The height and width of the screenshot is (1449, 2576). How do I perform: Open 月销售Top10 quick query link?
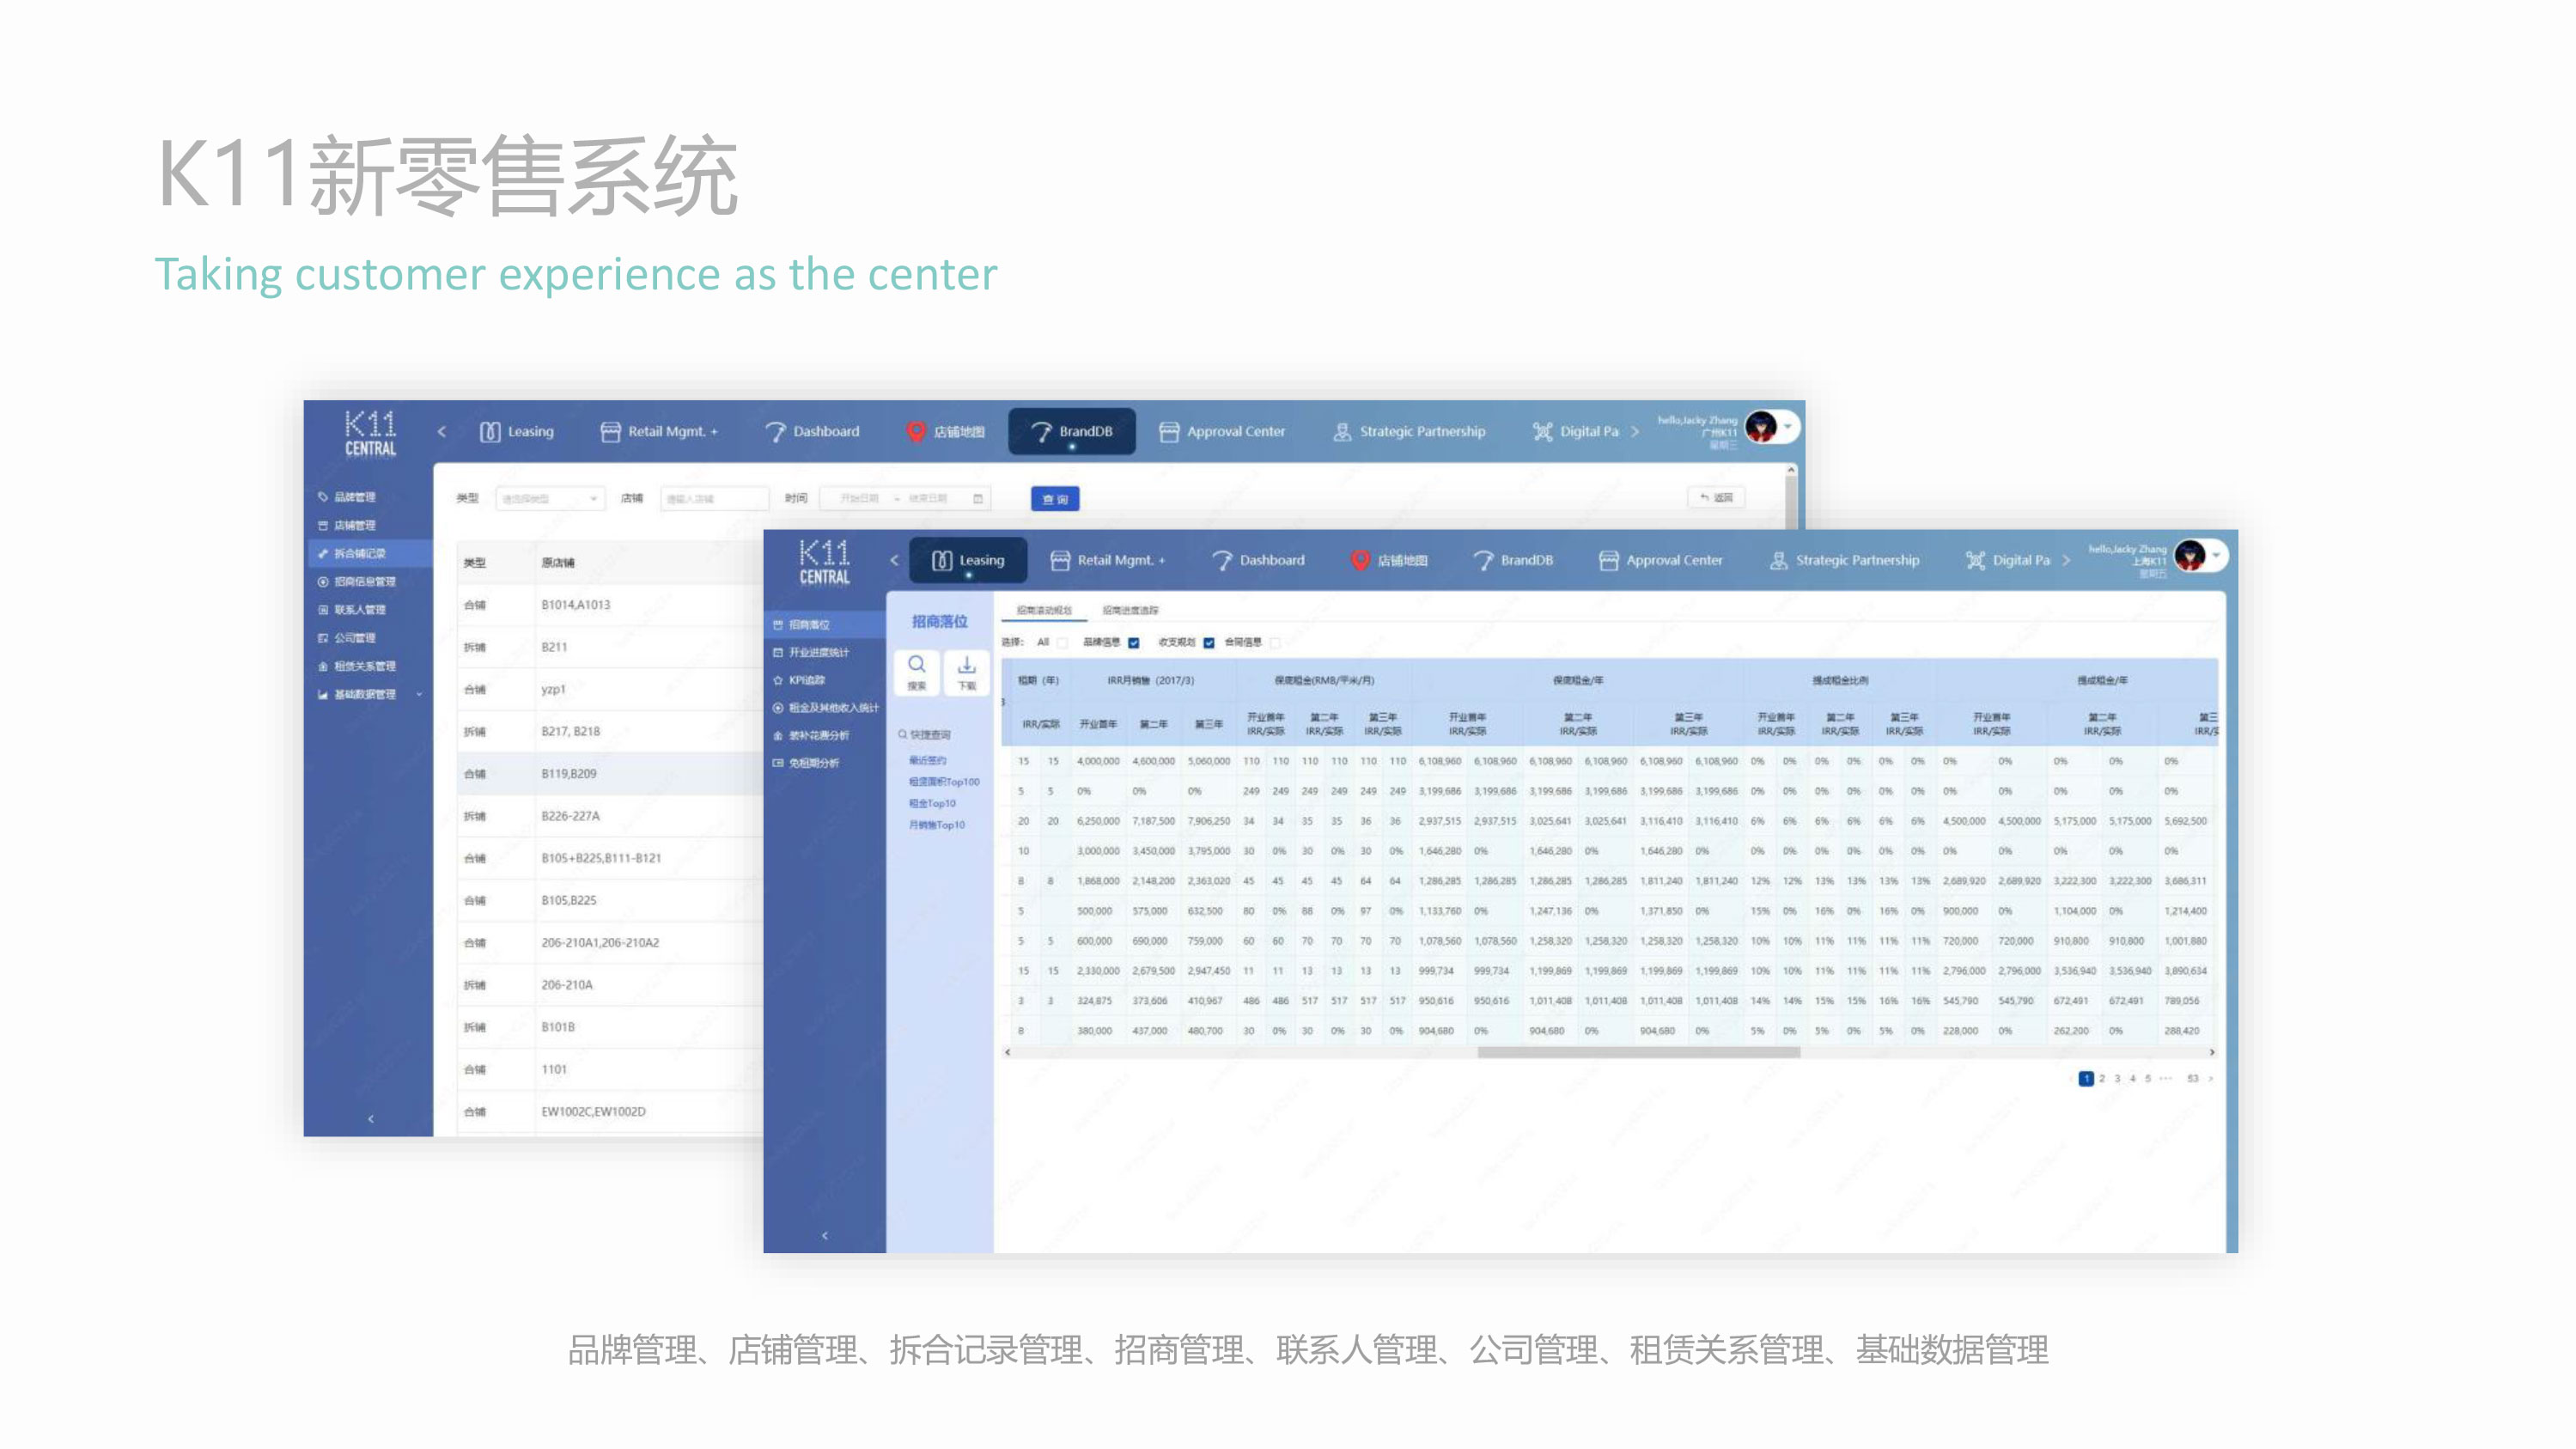click(x=936, y=825)
